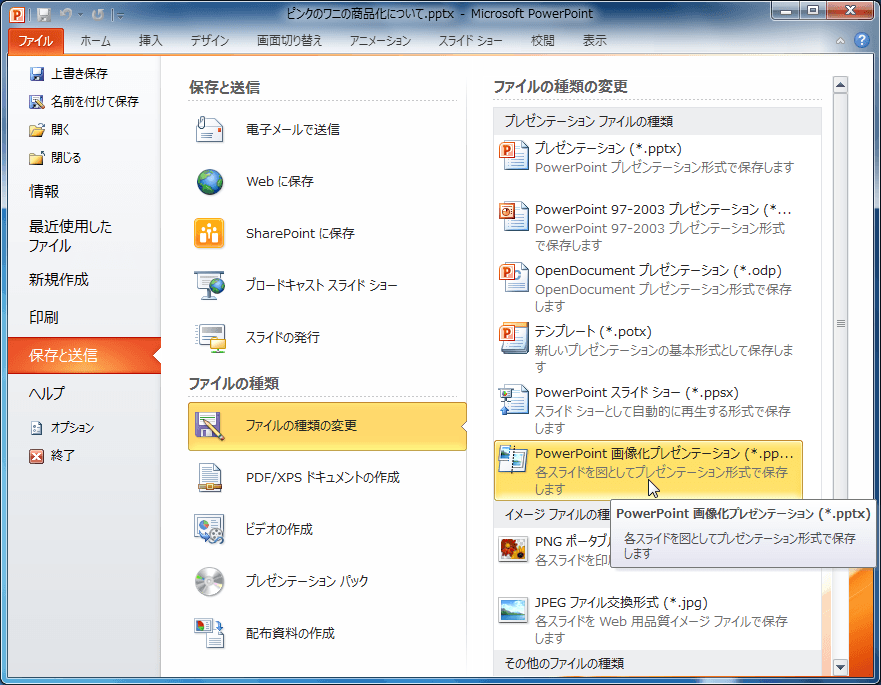881x685 pixels.
Task: Click the red Exit (終了) icon
Action: pos(37,456)
